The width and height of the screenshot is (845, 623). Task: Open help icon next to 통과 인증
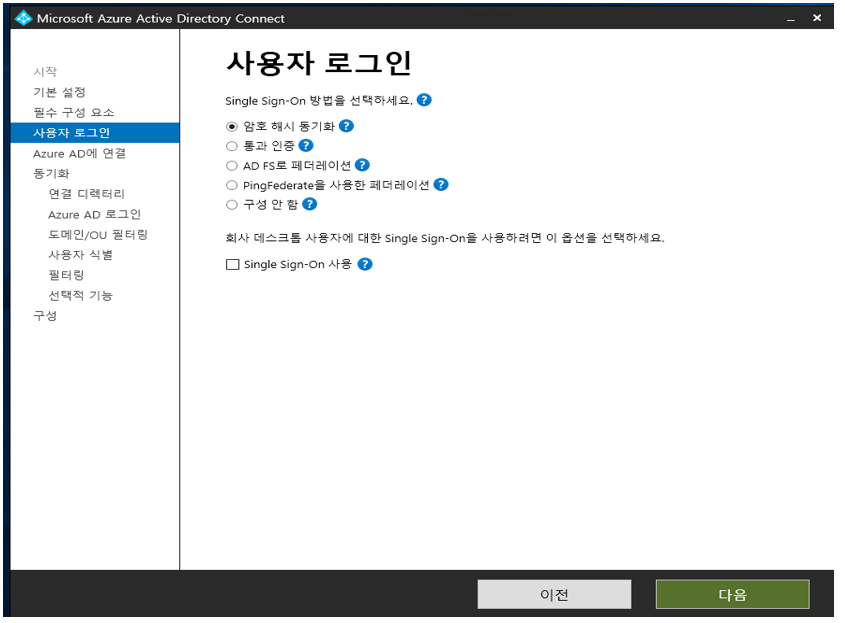306,146
